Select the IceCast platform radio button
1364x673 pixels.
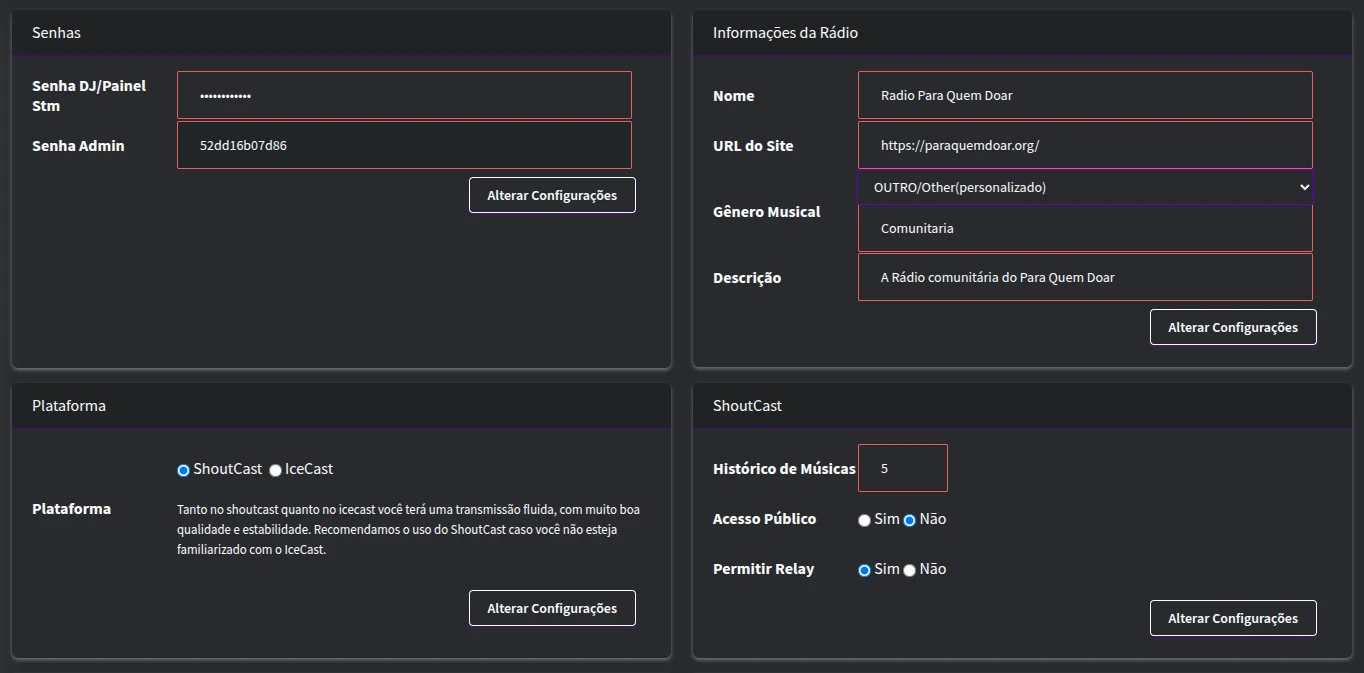(x=276, y=470)
